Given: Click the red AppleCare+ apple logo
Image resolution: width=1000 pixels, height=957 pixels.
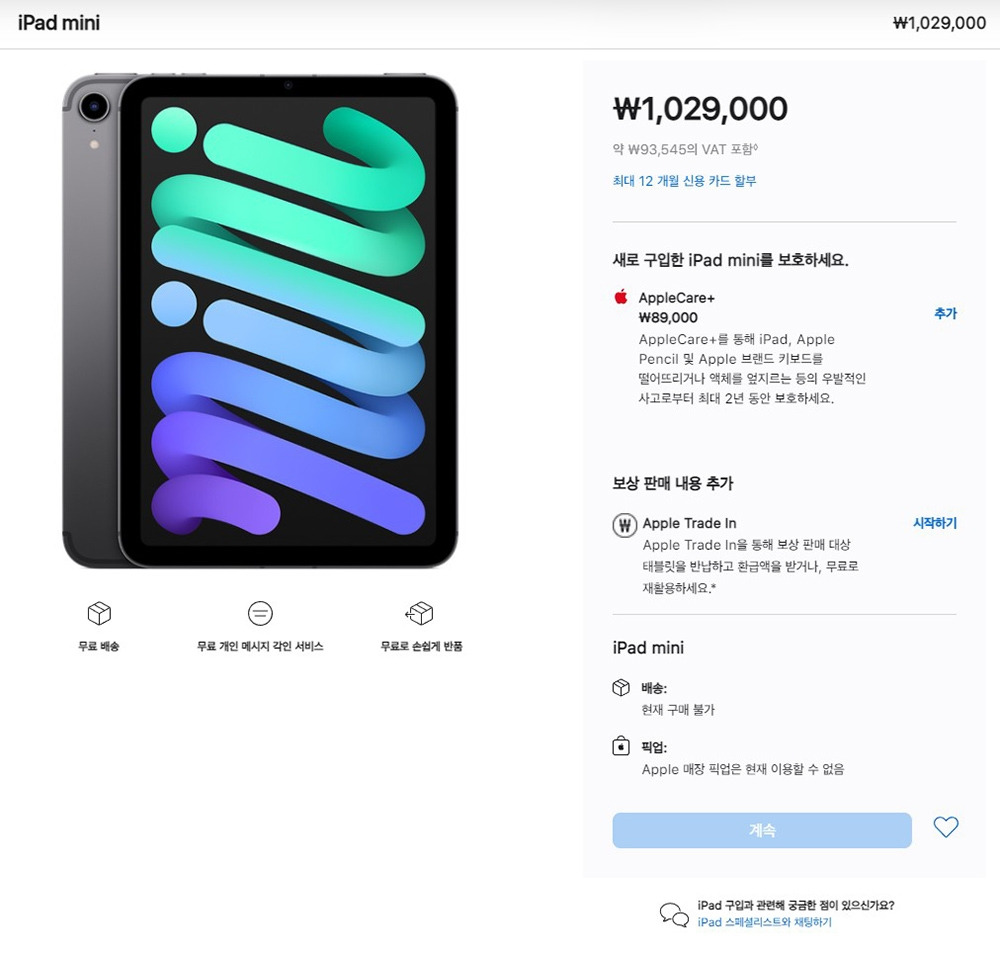Looking at the screenshot, I should tap(621, 296).
